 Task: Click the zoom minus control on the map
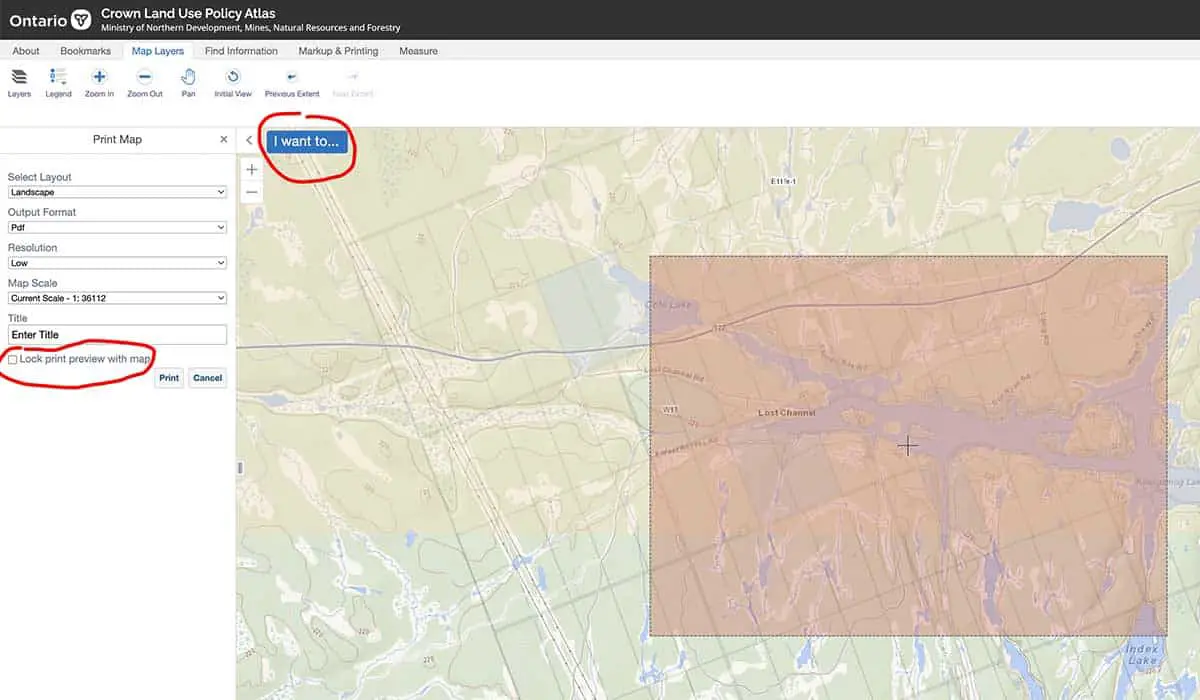252,191
